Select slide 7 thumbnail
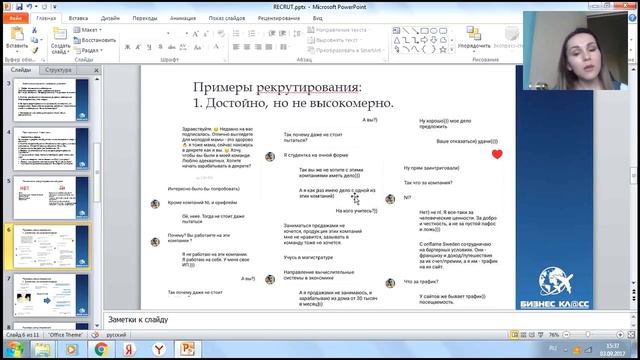 [x=51, y=296]
